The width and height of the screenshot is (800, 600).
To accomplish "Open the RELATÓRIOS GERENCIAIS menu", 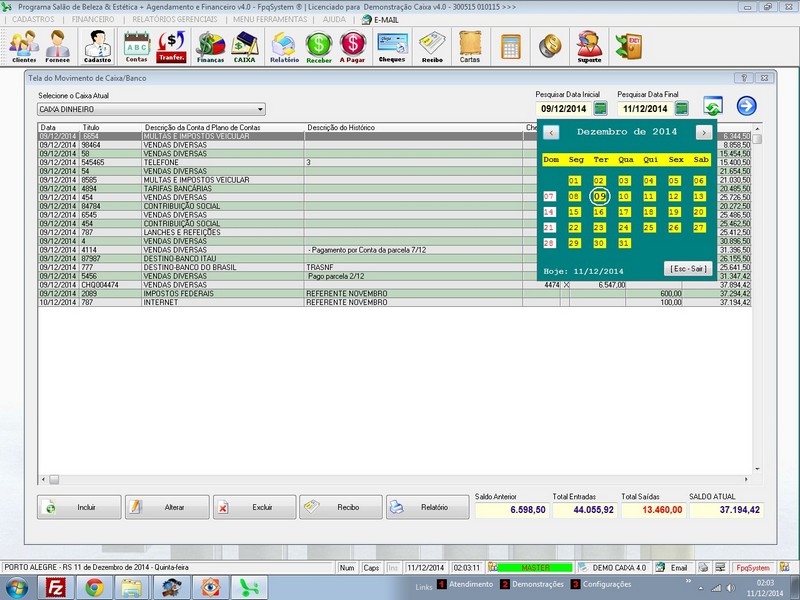I will (174, 19).
